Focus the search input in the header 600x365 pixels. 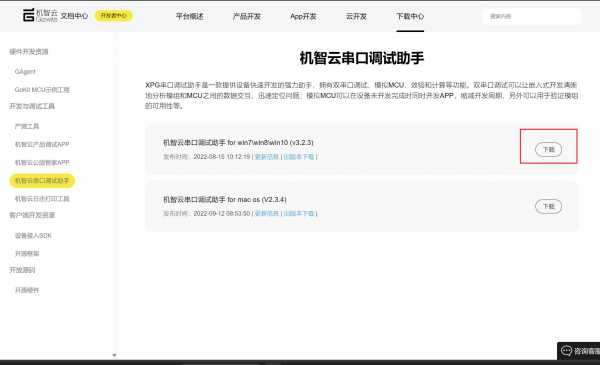tap(532, 16)
